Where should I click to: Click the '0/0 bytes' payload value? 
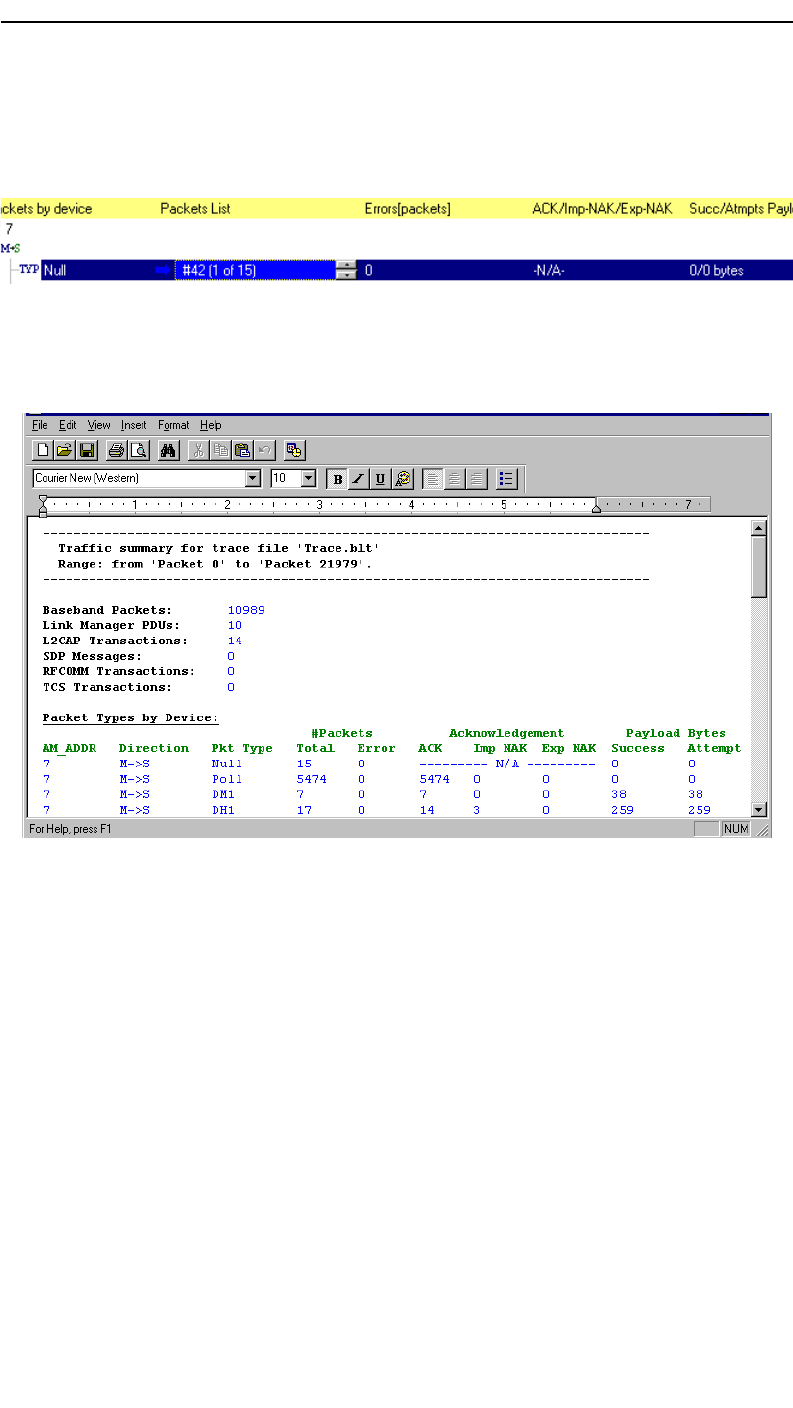coord(716,270)
